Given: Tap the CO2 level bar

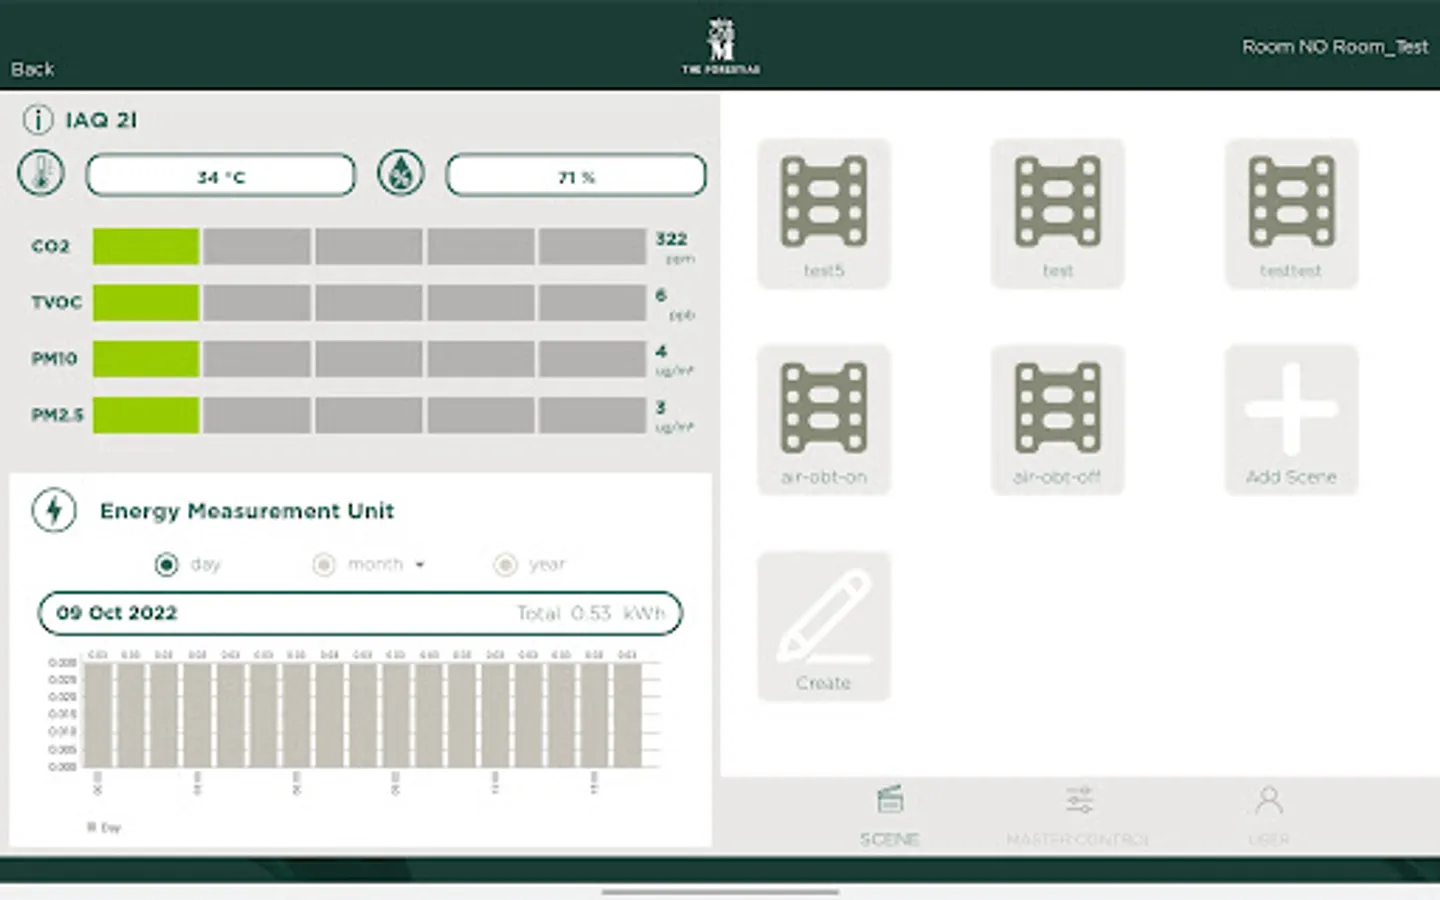Looking at the screenshot, I should [x=369, y=246].
